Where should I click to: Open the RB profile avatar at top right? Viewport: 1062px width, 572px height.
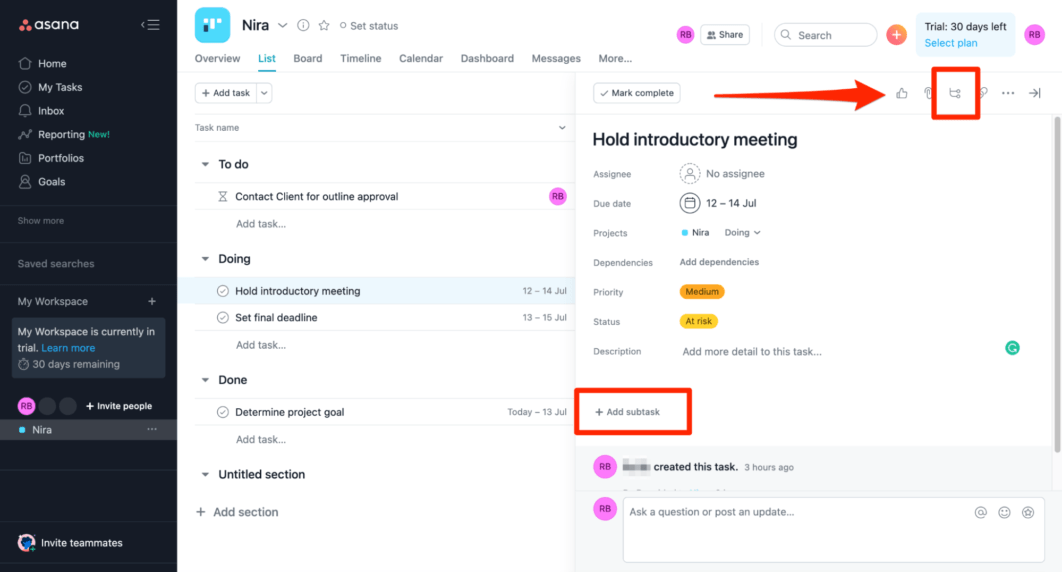tap(1034, 35)
